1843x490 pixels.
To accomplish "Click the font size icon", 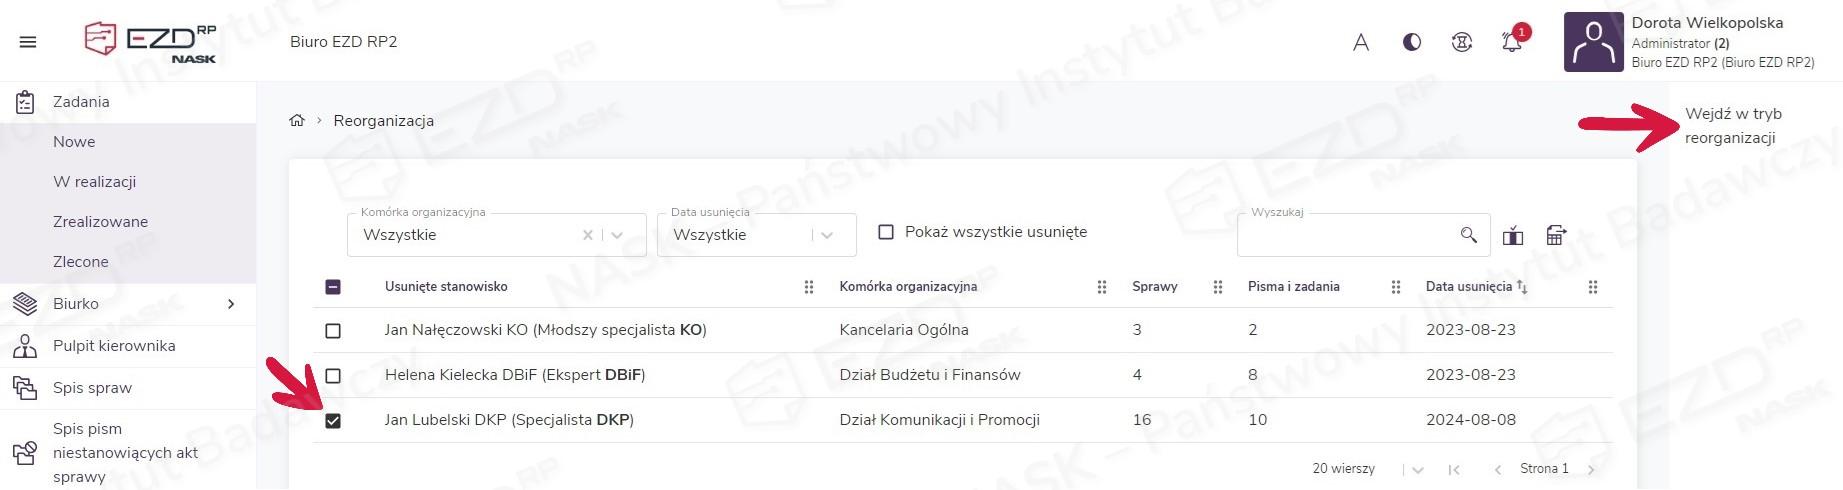I will [1361, 42].
